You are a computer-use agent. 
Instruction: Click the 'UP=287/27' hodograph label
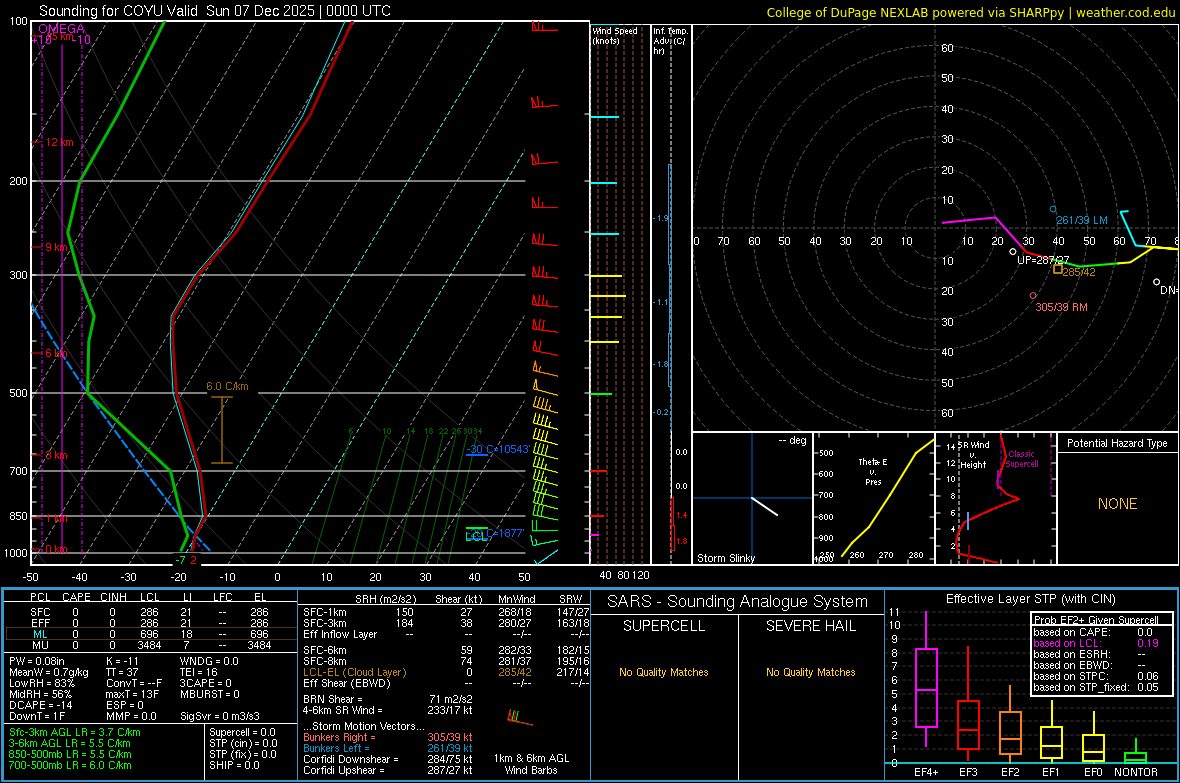(x=1043, y=260)
